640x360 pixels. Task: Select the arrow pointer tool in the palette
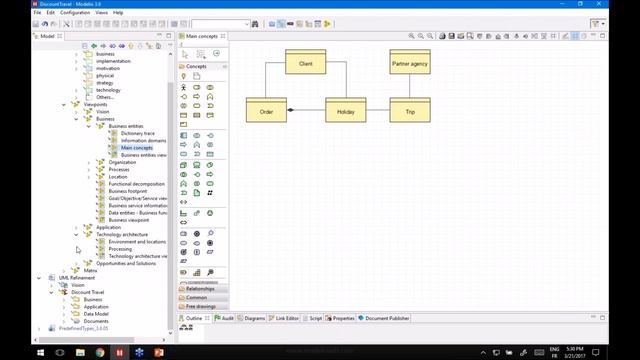[x=185, y=54]
